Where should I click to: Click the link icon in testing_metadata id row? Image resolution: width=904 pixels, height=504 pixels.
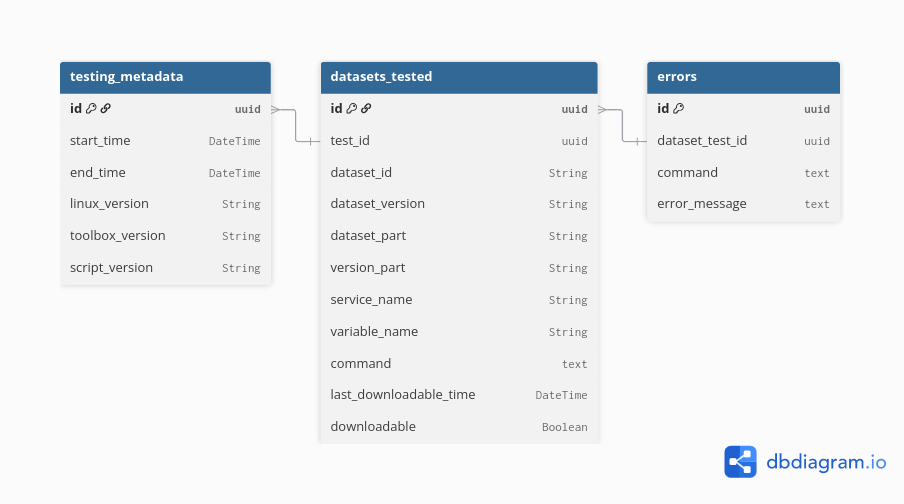point(105,109)
